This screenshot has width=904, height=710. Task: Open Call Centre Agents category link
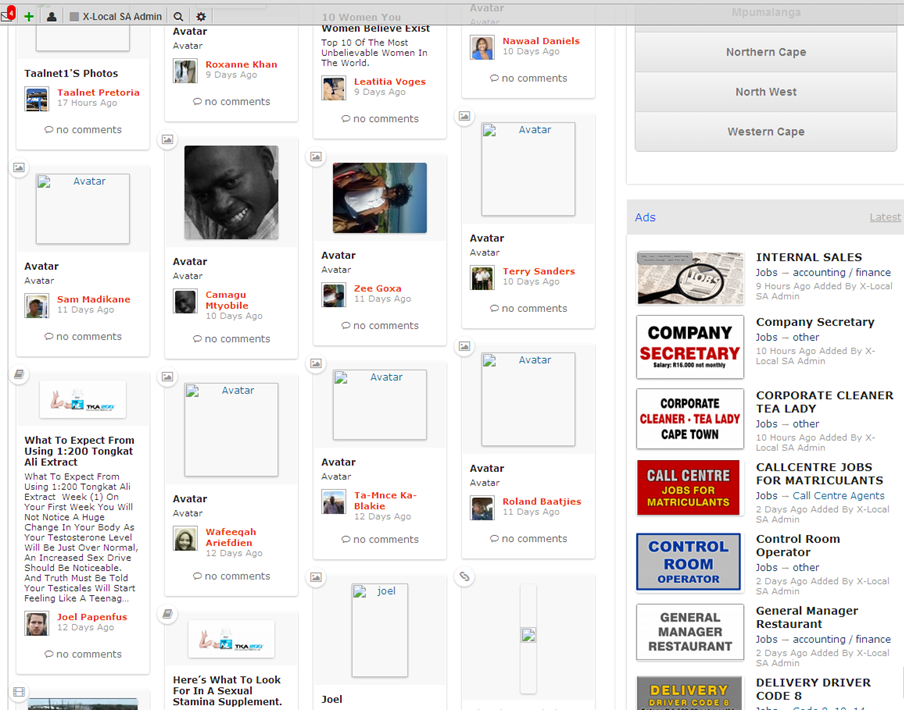838,496
